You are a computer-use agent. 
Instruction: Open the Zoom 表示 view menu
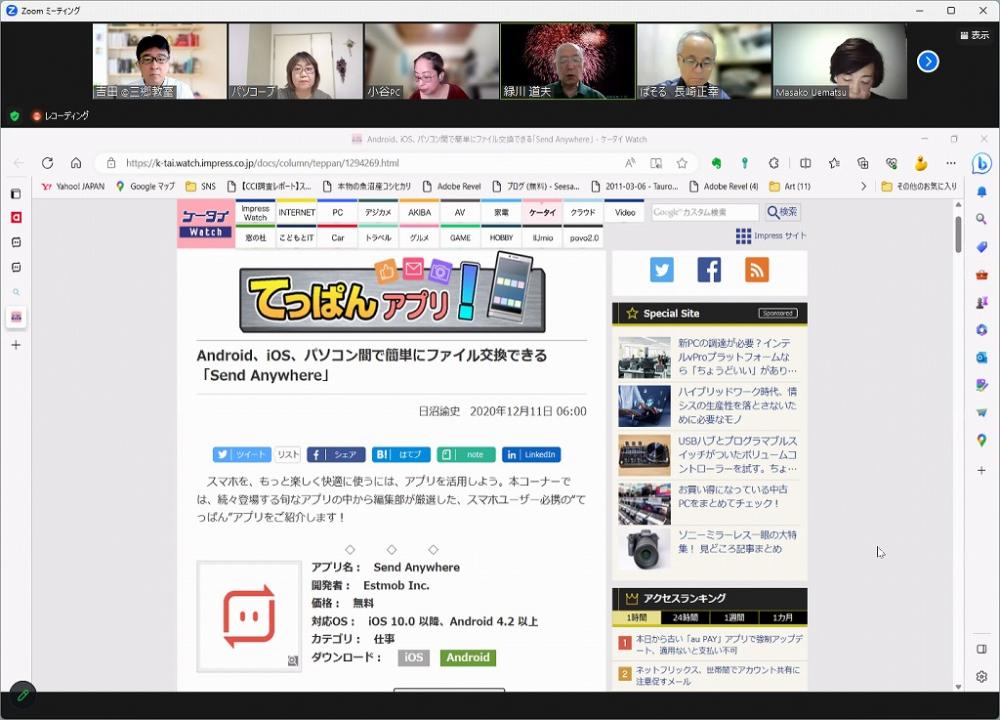click(974, 35)
